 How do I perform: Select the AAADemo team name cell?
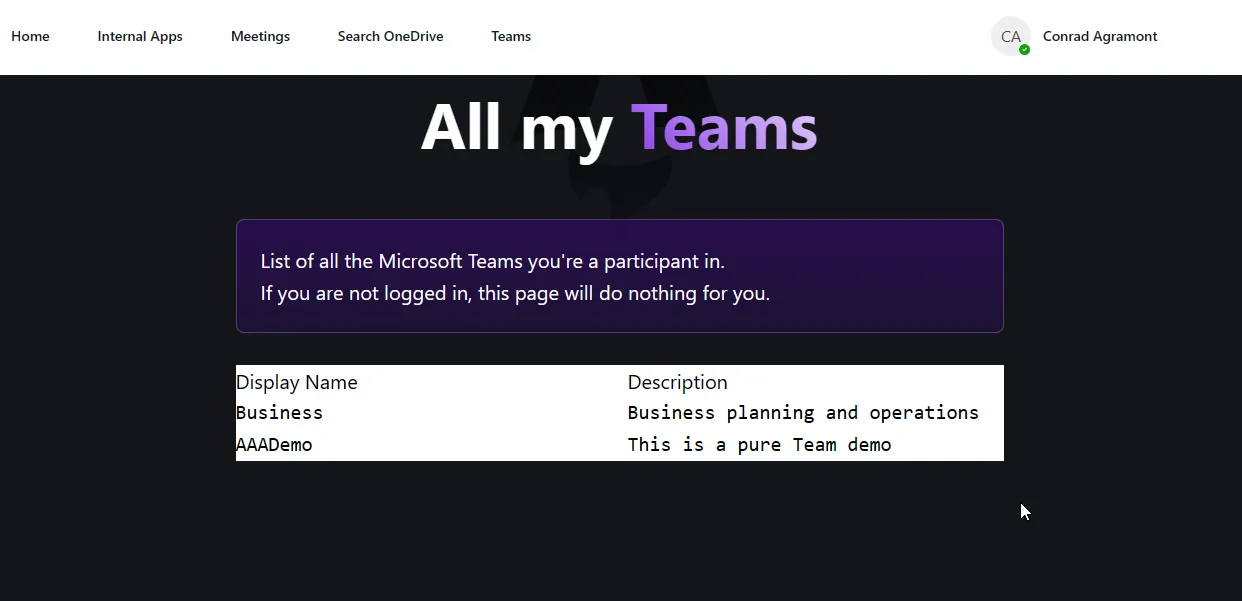[x=274, y=445]
